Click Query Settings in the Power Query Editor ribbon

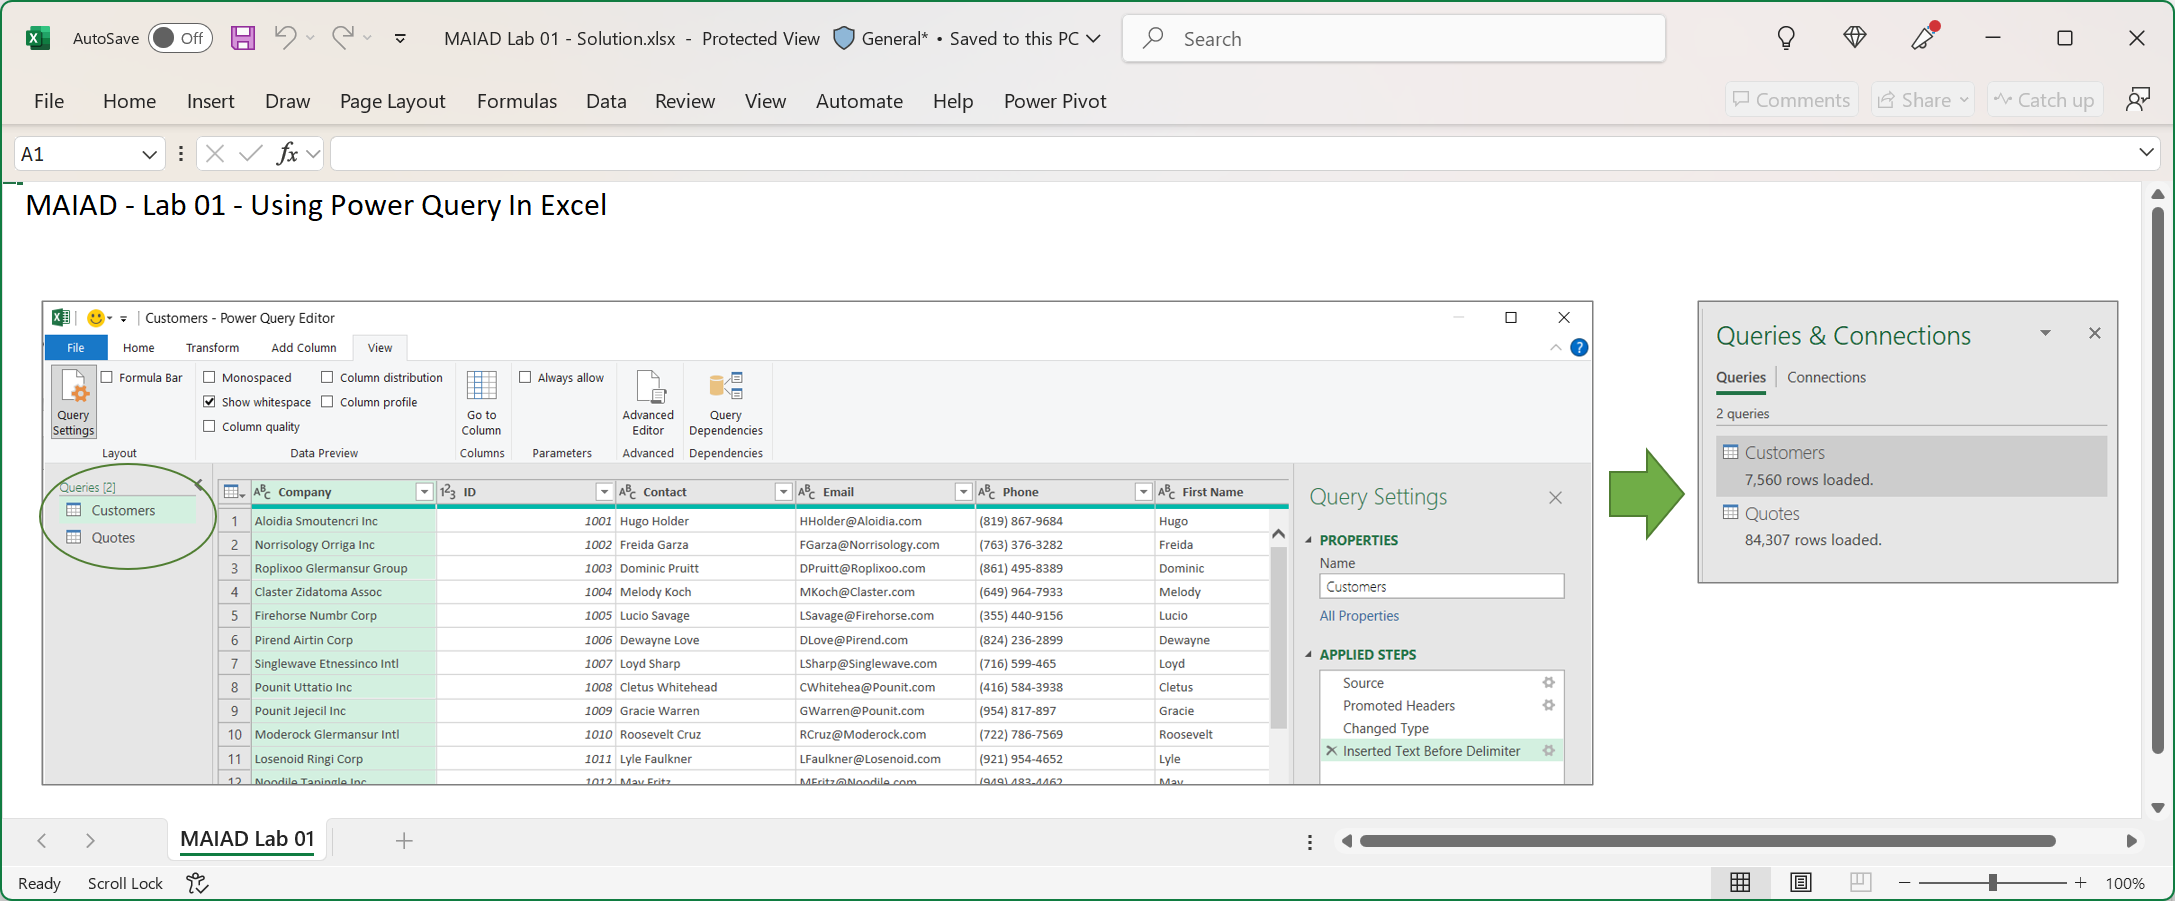pyautogui.click(x=74, y=402)
